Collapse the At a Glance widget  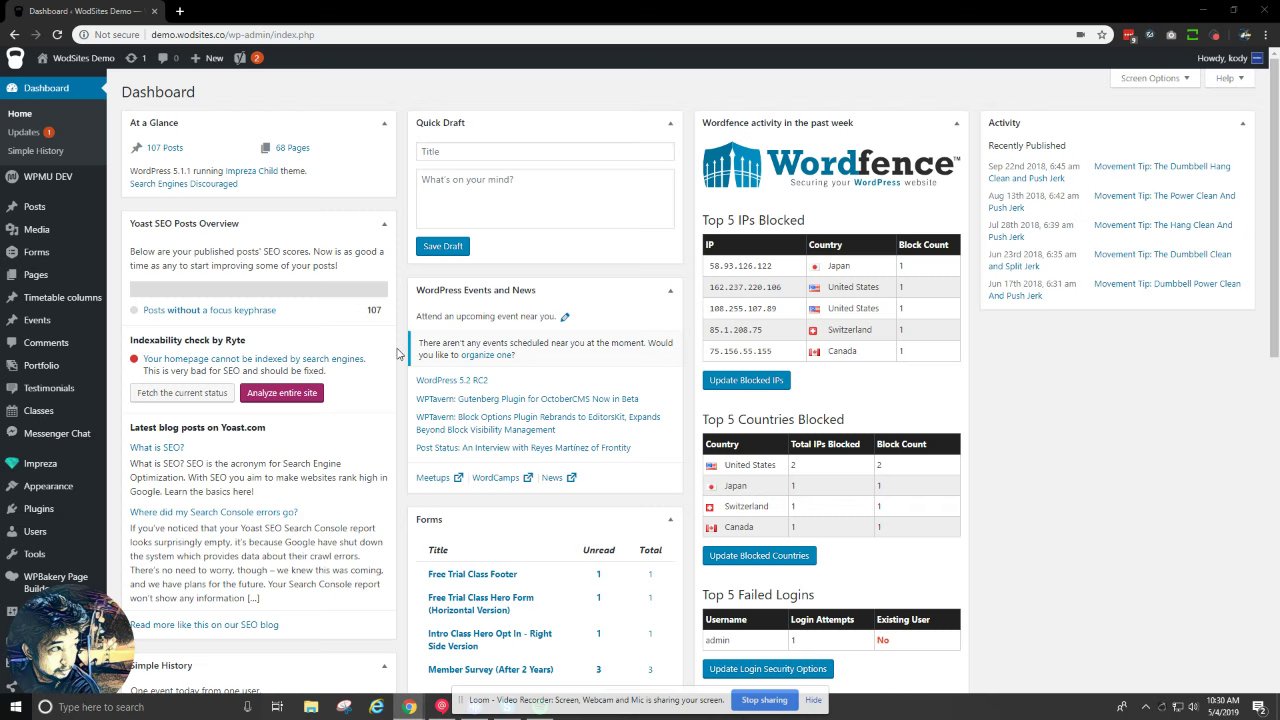[x=384, y=123]
